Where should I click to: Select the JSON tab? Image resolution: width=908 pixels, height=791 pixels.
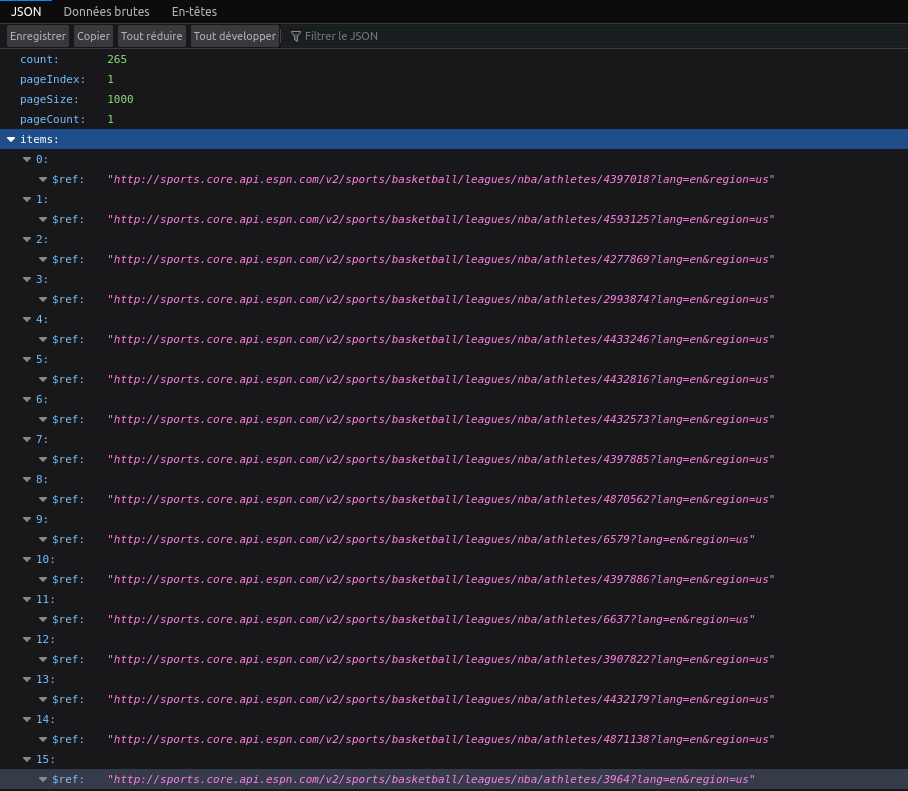(x=26, y=11)
